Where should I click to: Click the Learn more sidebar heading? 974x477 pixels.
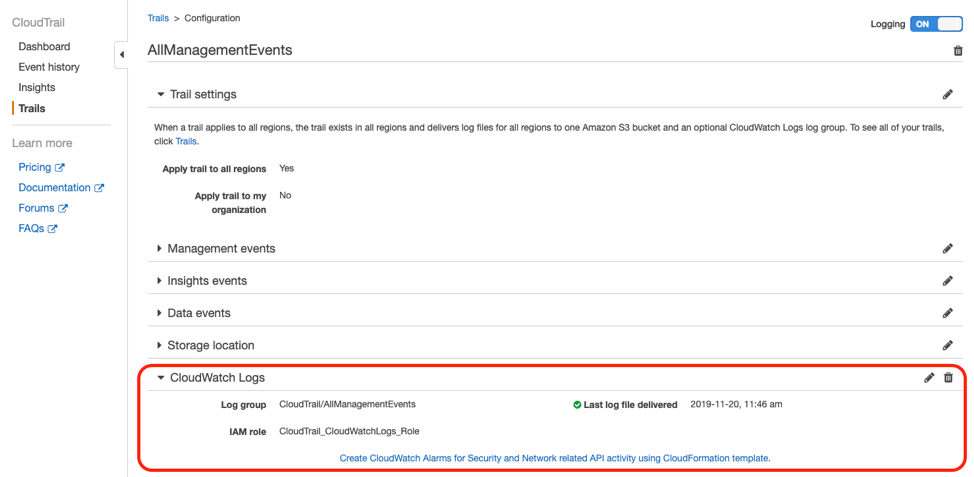click(x=42, y=143)
